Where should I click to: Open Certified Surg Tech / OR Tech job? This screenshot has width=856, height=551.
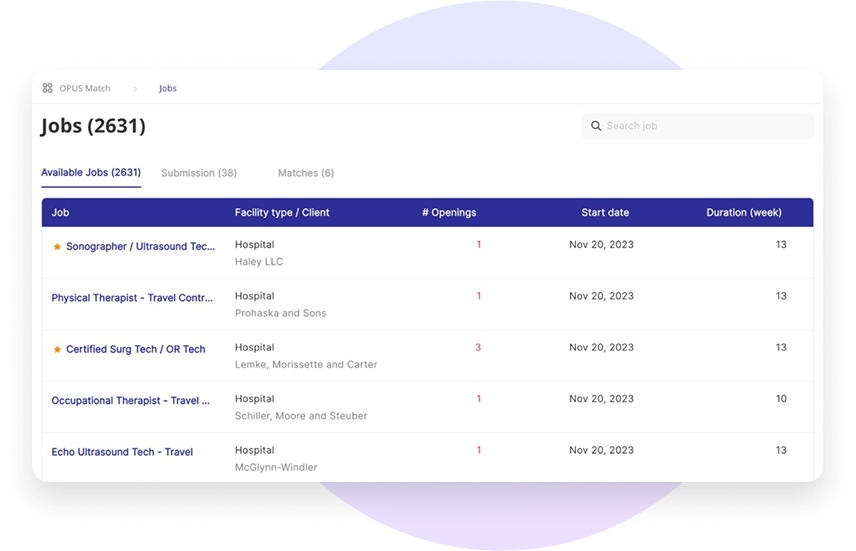(135, 349)
